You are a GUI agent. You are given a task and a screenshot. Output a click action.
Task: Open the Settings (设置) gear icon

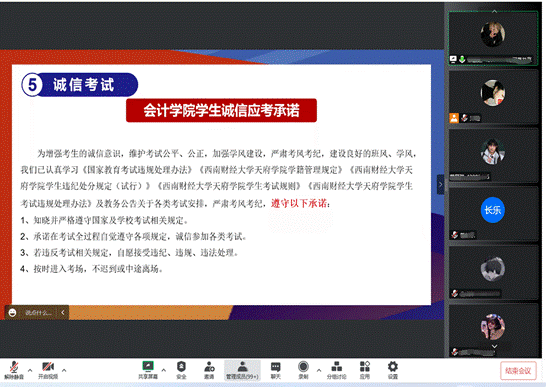coord(393,370)
